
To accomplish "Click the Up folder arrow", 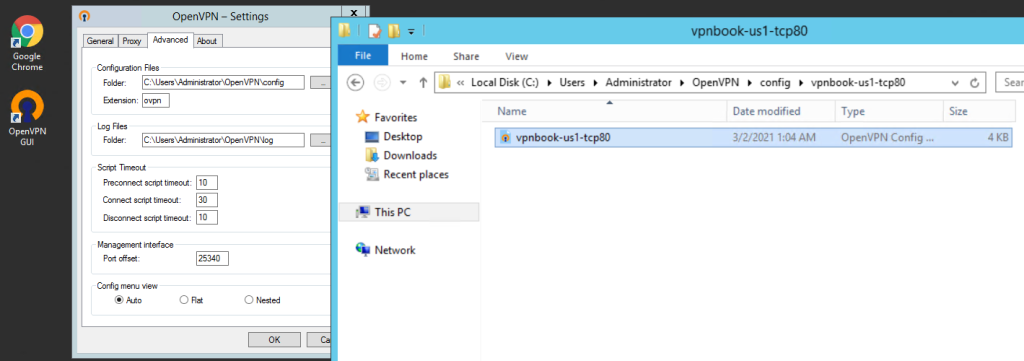I will pyautogui.click(x=423, y=83).
